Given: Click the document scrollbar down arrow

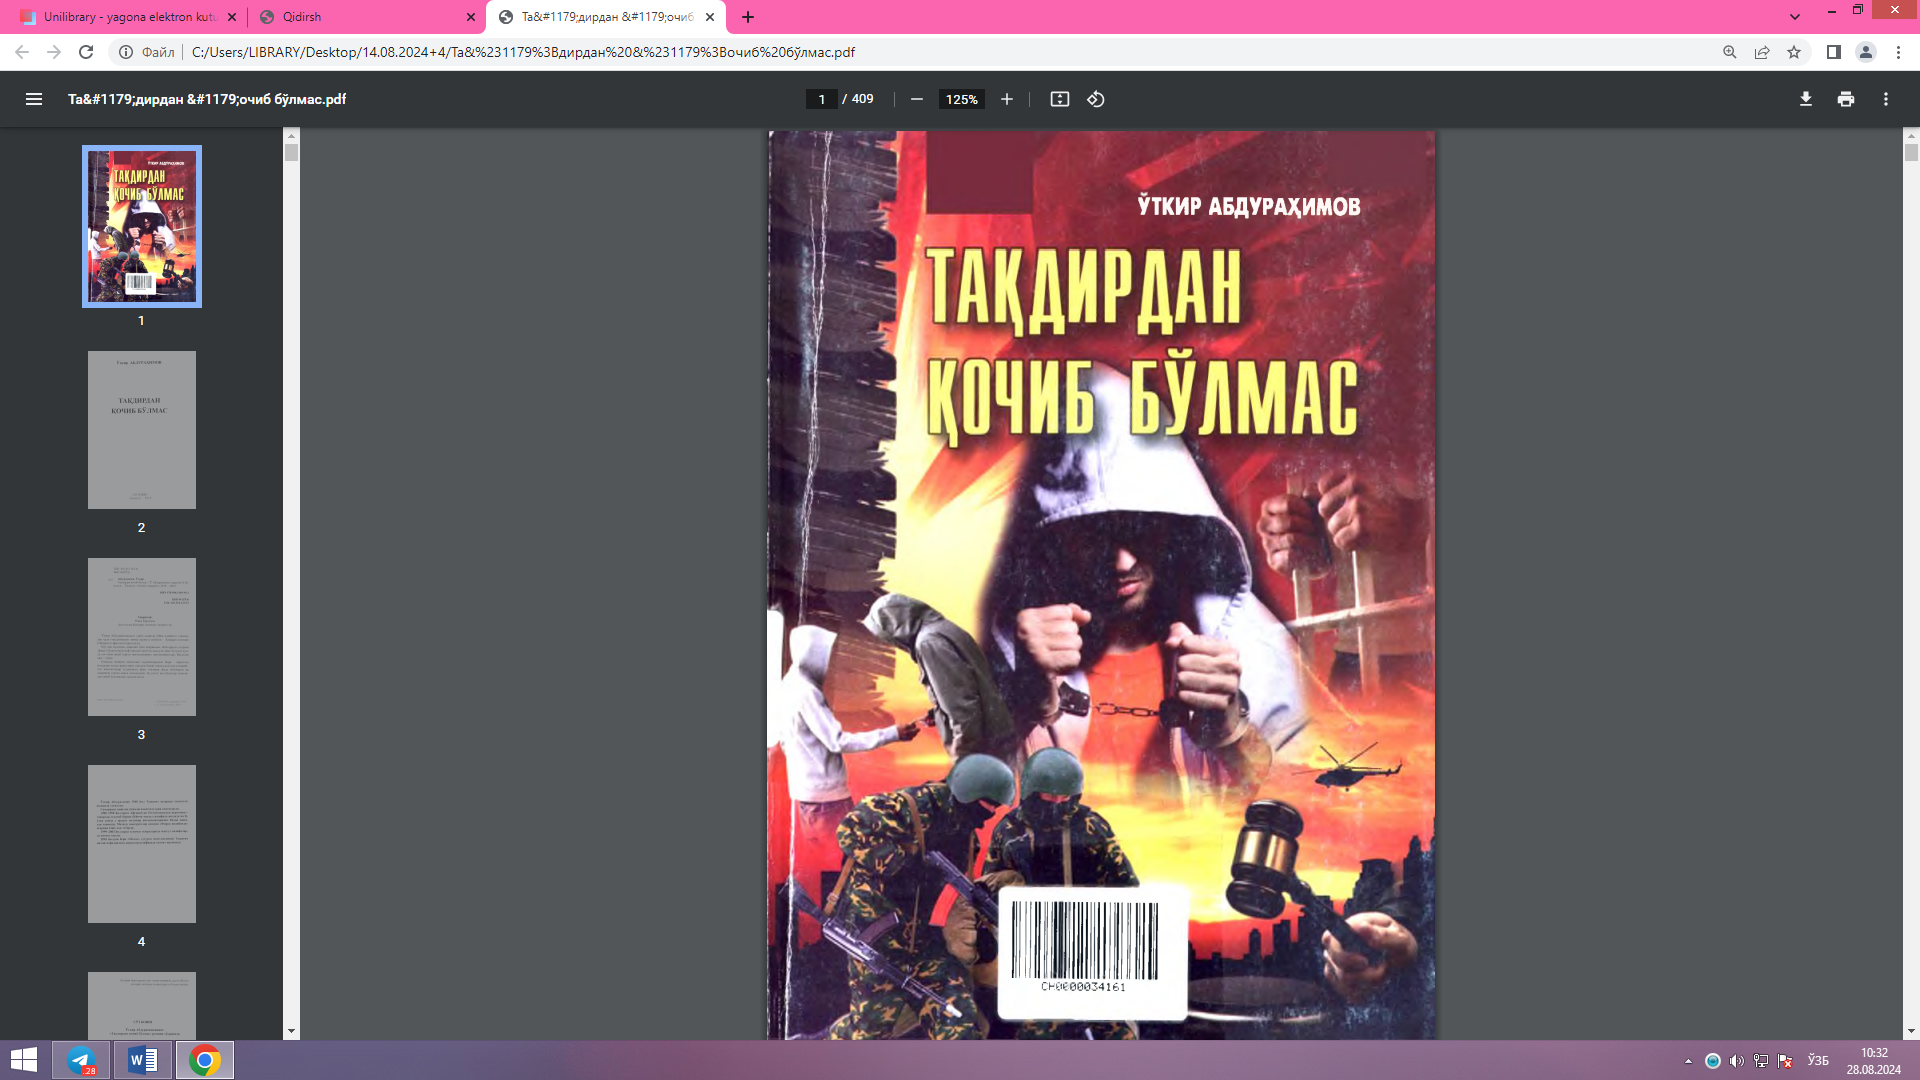Looking at the screenshot, I should pos(1911,1031).
